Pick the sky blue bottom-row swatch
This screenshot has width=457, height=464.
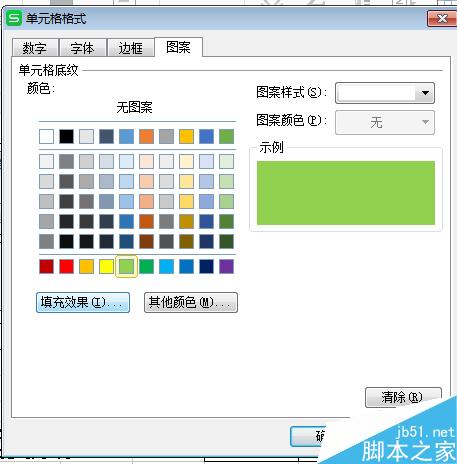[166, 266]
